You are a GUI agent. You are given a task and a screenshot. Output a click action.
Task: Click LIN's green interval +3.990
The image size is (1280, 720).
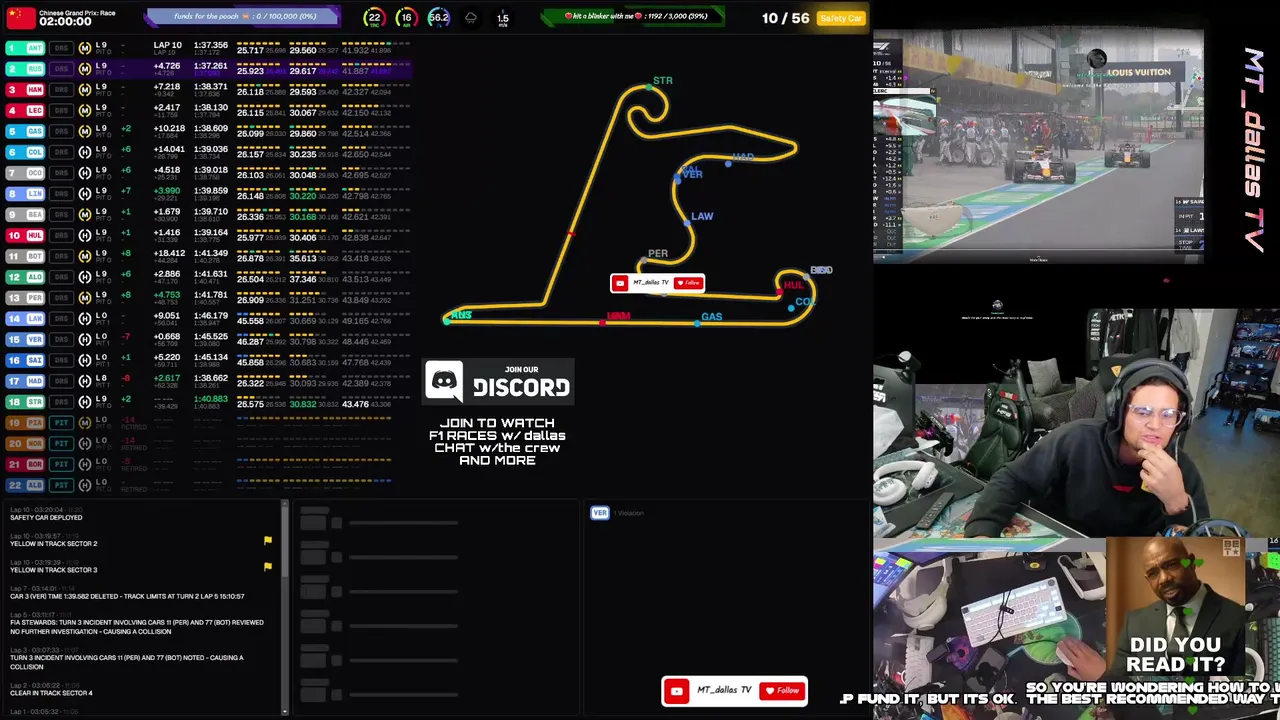(166, 191)
